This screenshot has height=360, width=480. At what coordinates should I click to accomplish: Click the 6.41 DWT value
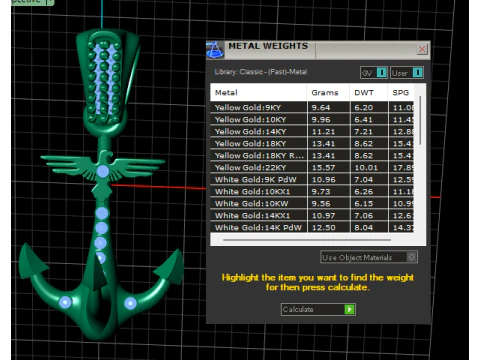pos(363,120)
